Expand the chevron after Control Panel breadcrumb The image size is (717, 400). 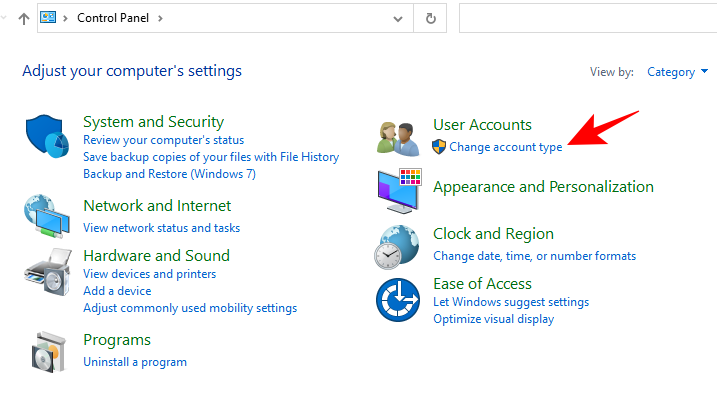[x=159, y=18]
